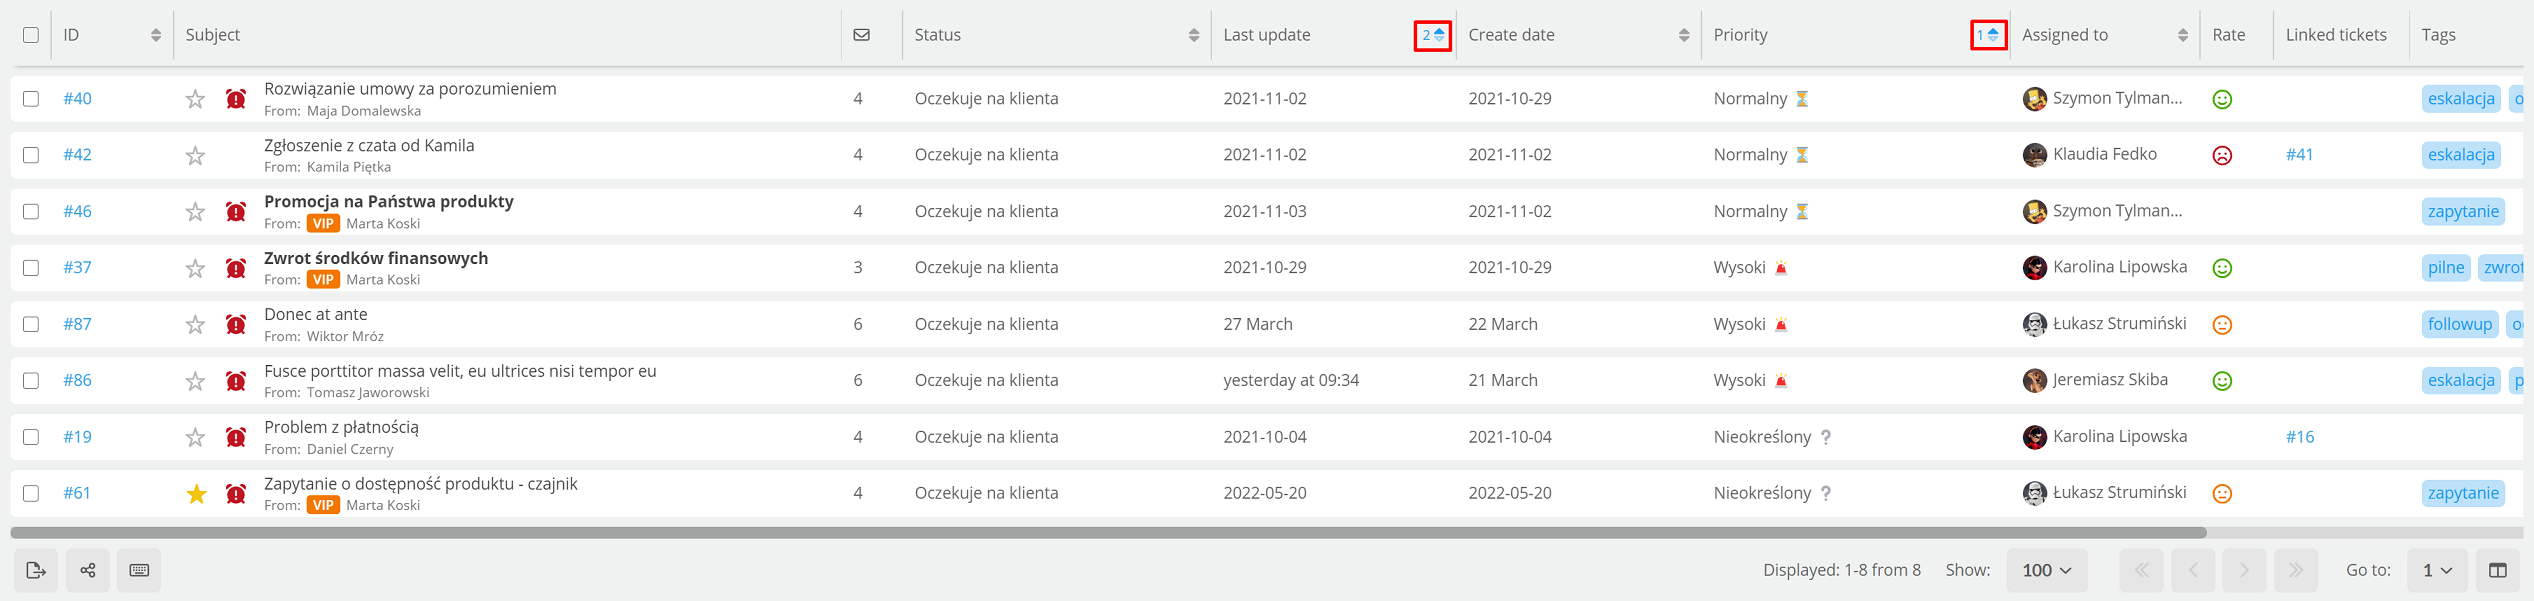Sort by Create date column arrows
The width and height of the screenshot is (2534, 601).
[1684, 35]
